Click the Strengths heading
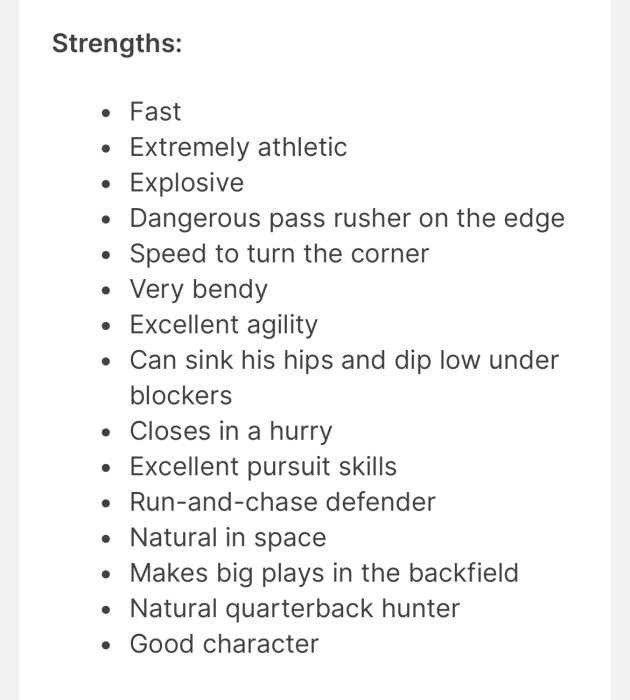630x700 pixels. coord(117,43)
